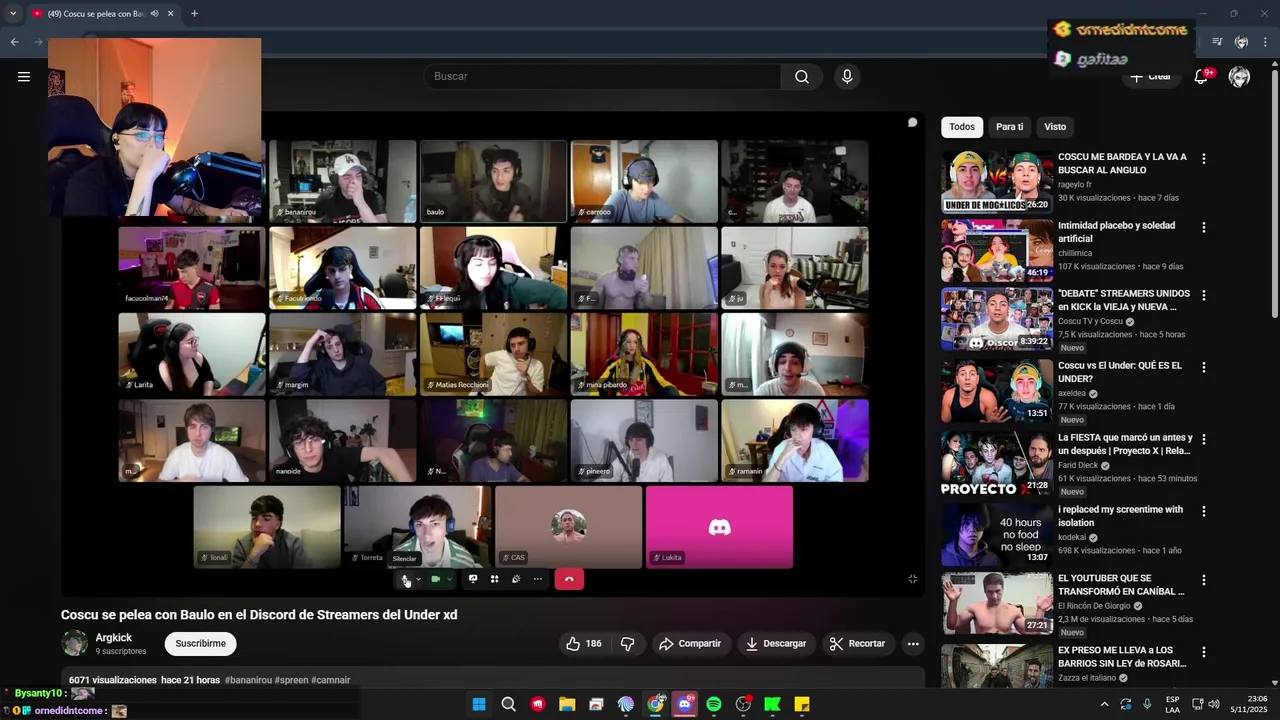1280x720 pixels.
Task: Select the Todos filter chip
Action: click(962, 127)
